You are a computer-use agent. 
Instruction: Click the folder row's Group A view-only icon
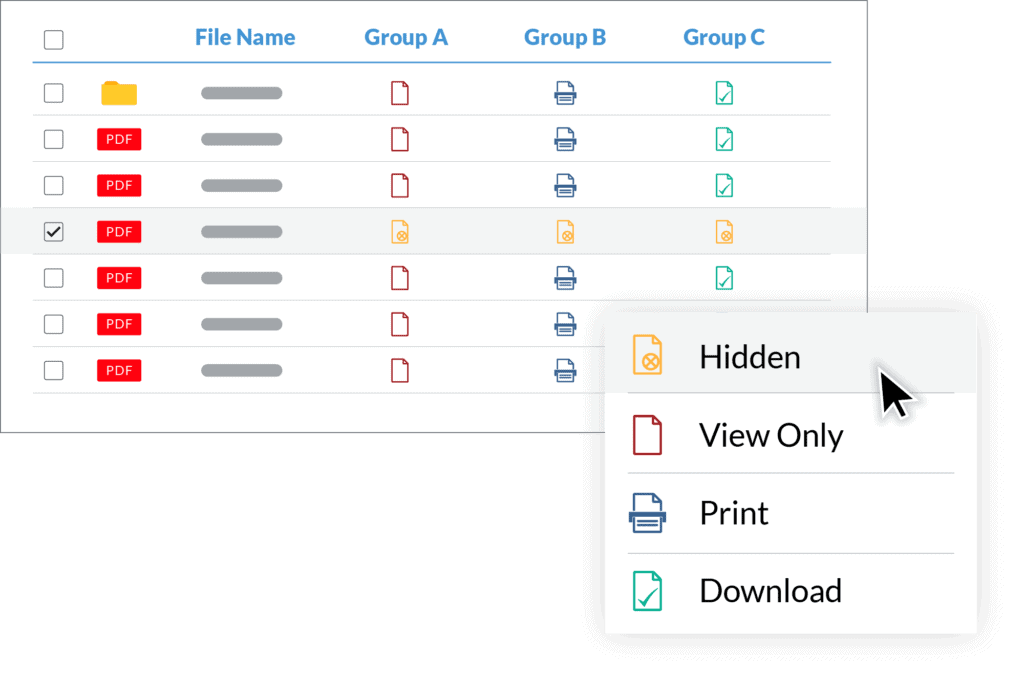click(400, 94)
